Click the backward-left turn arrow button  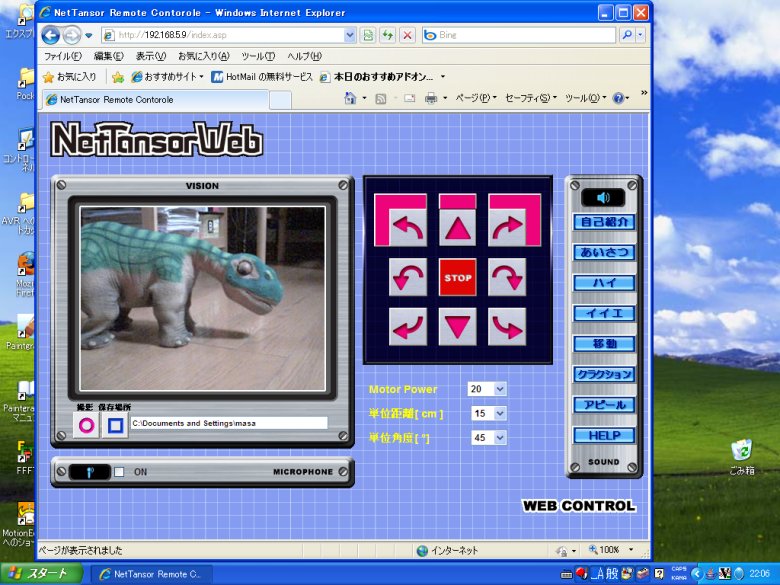pos(408,327)
